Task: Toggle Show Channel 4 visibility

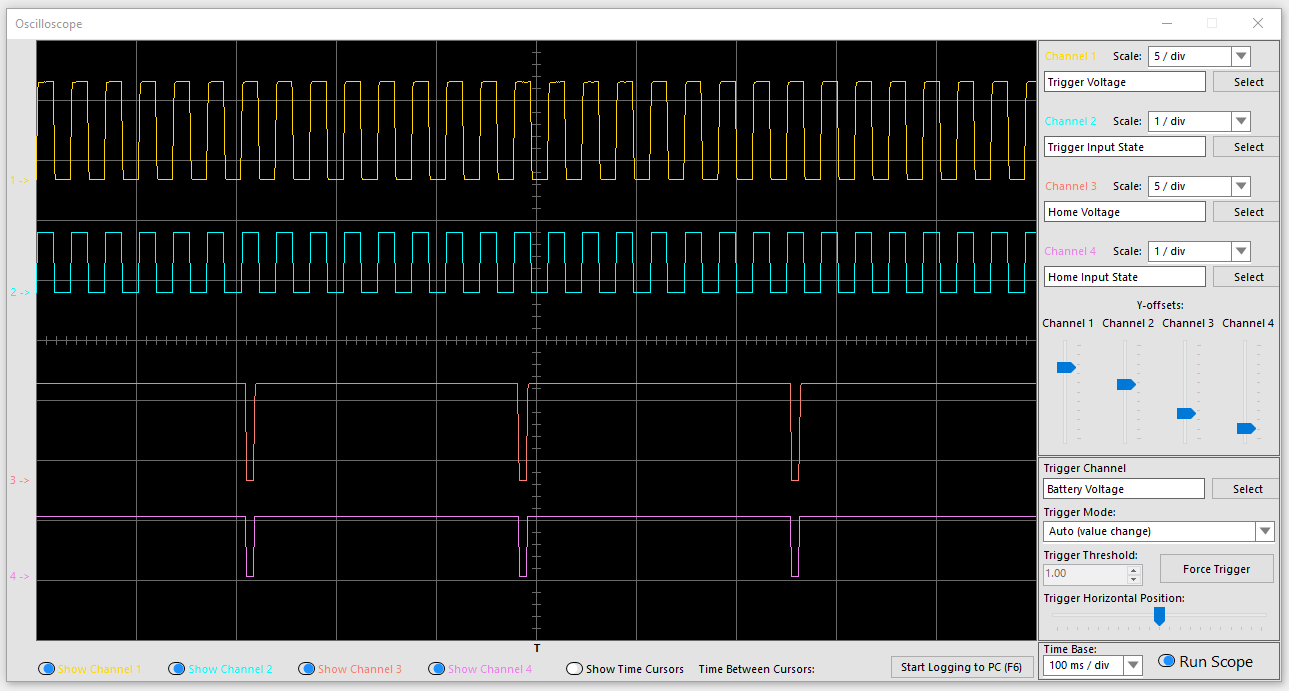Action: coord(437,669)
